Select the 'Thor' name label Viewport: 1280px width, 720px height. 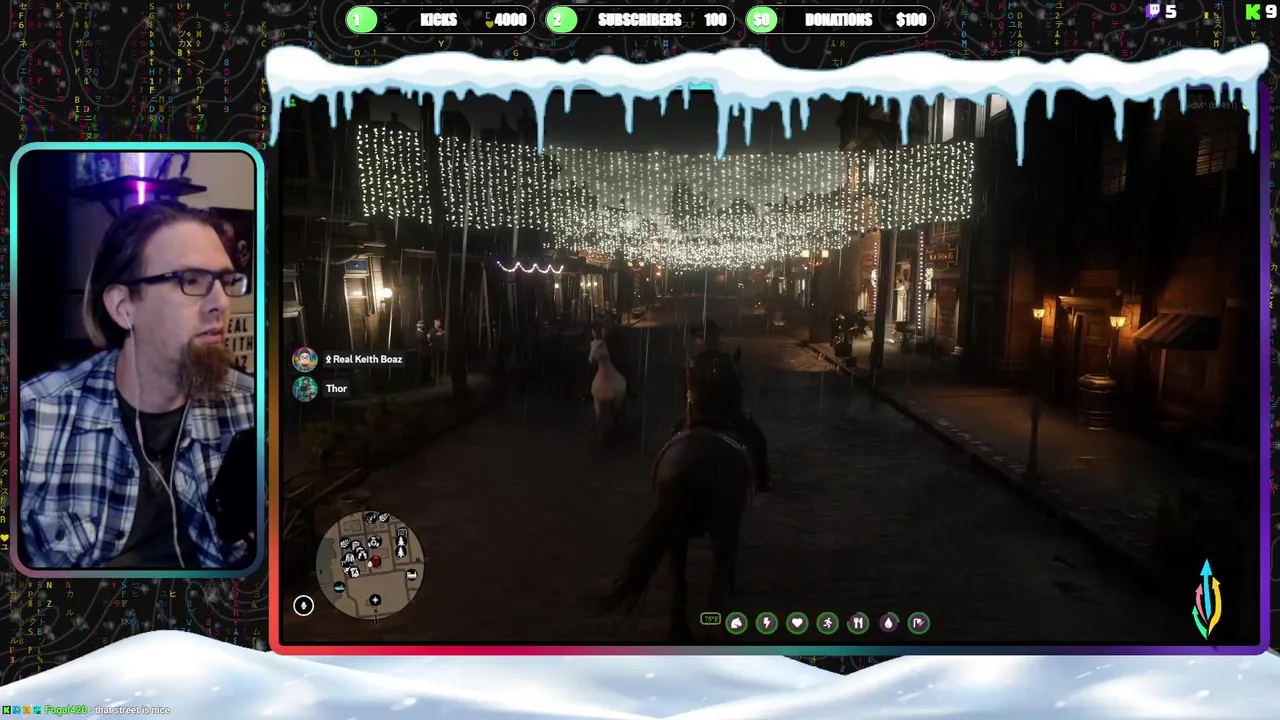tap(336, 389)
